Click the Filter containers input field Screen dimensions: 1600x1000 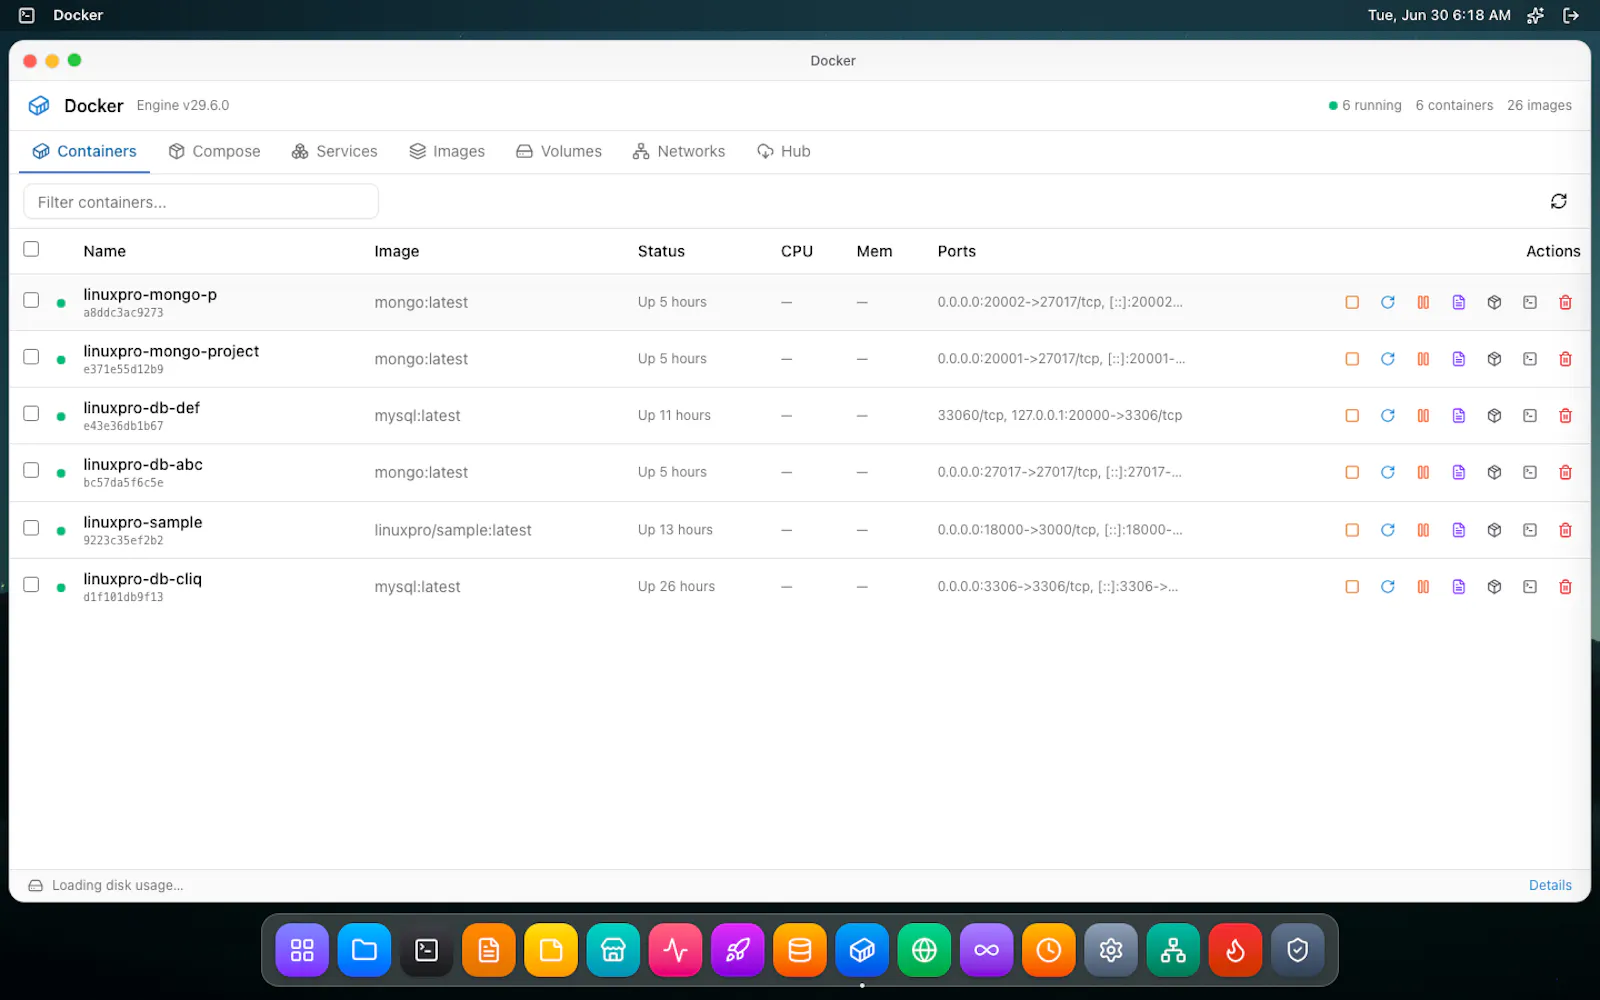click(x=201, y=202)
